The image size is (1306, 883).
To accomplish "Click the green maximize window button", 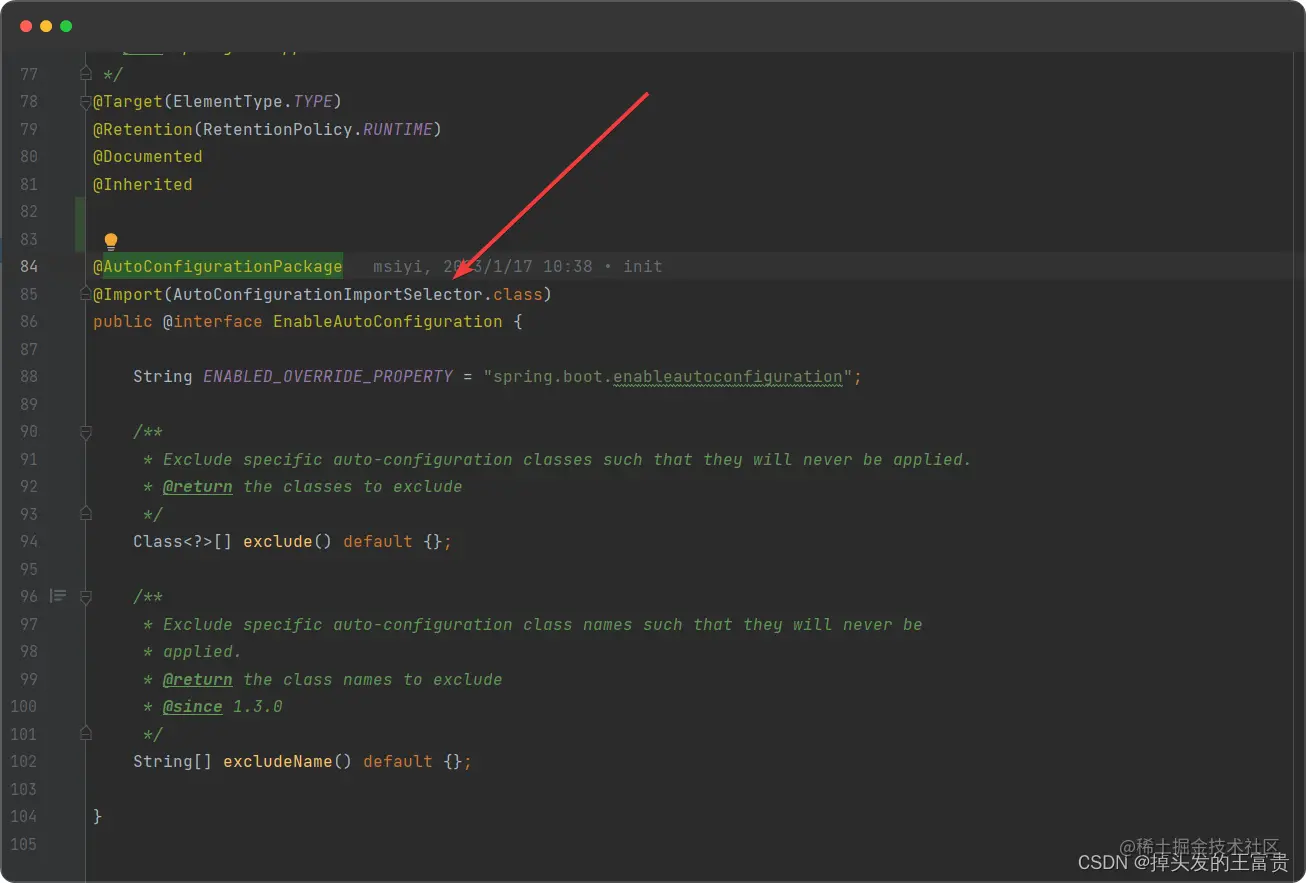I will click(x=66, y=26).
